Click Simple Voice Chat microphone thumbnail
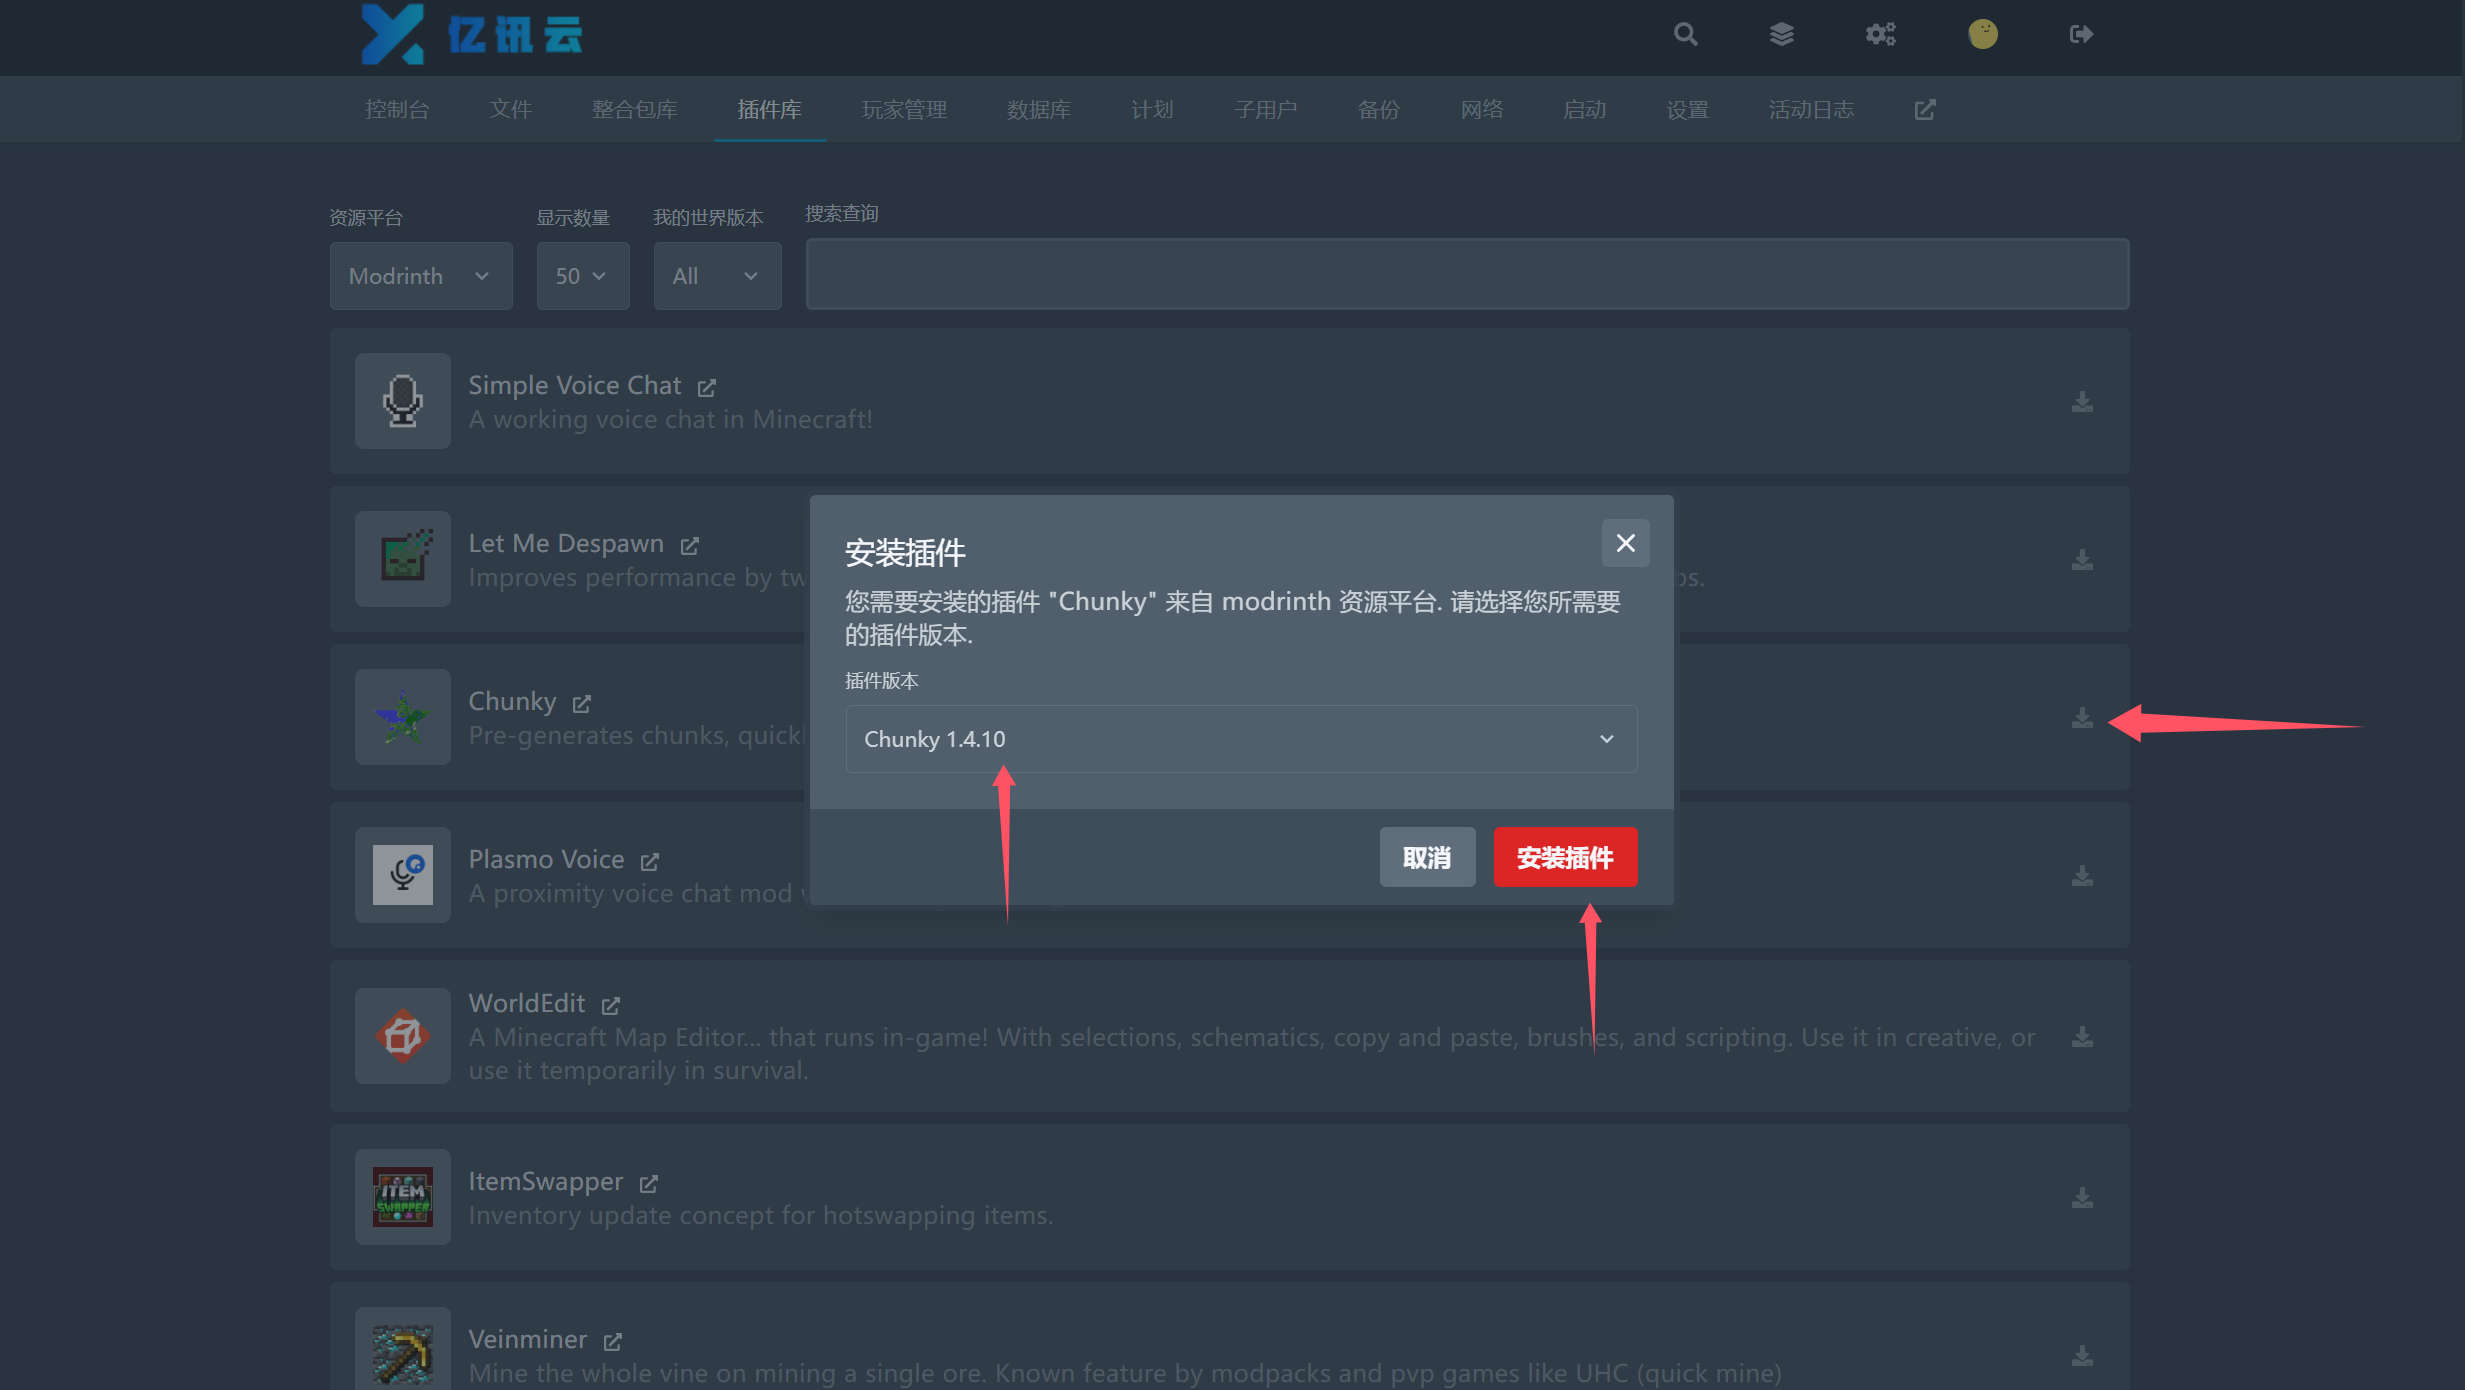This screenshot has width=2465, height=1390. 403,401
